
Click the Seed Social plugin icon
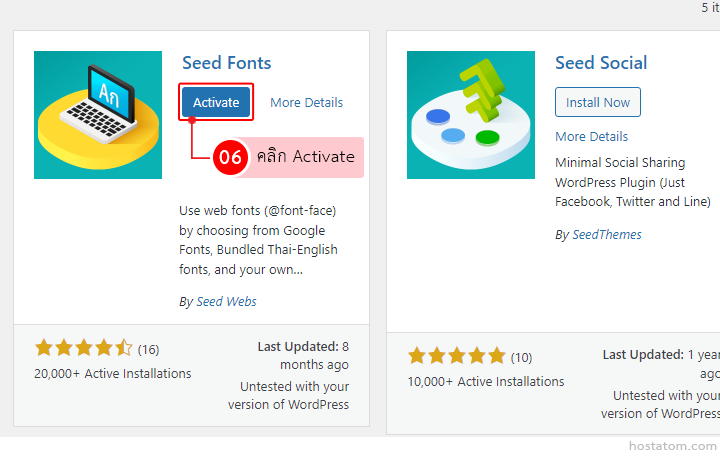[470, 115]
